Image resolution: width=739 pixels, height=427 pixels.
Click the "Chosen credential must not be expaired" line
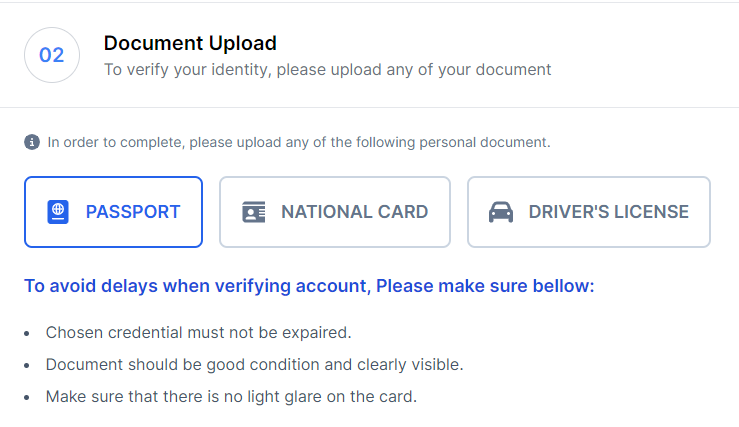198,332
